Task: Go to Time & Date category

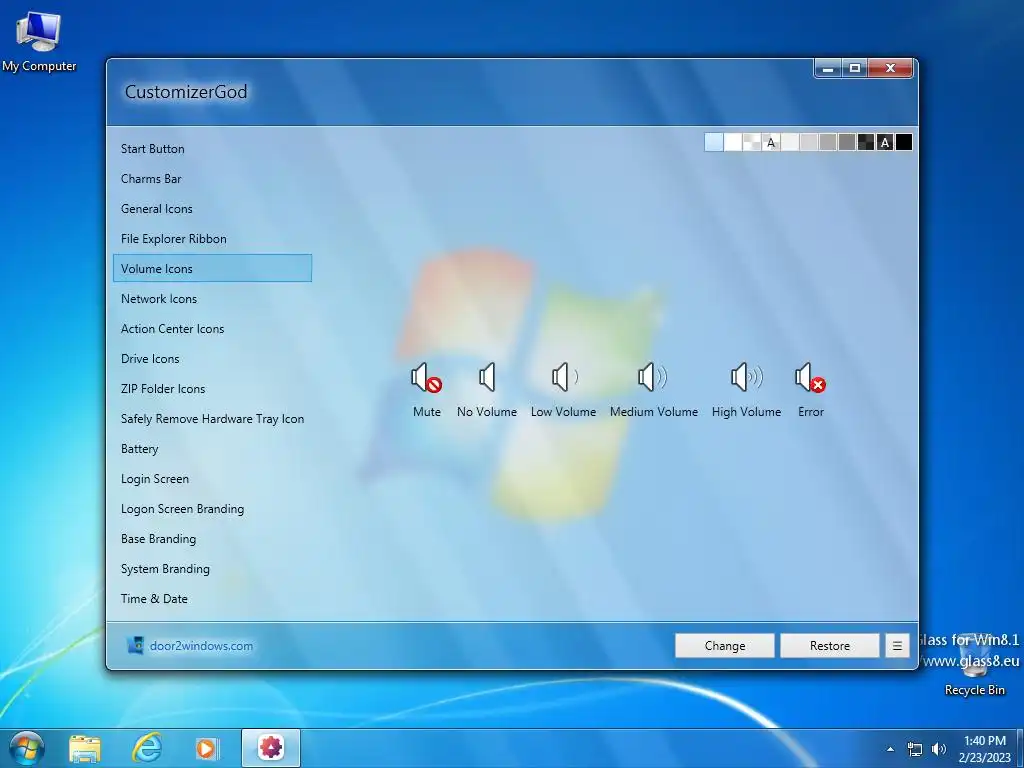Action: 212,599
